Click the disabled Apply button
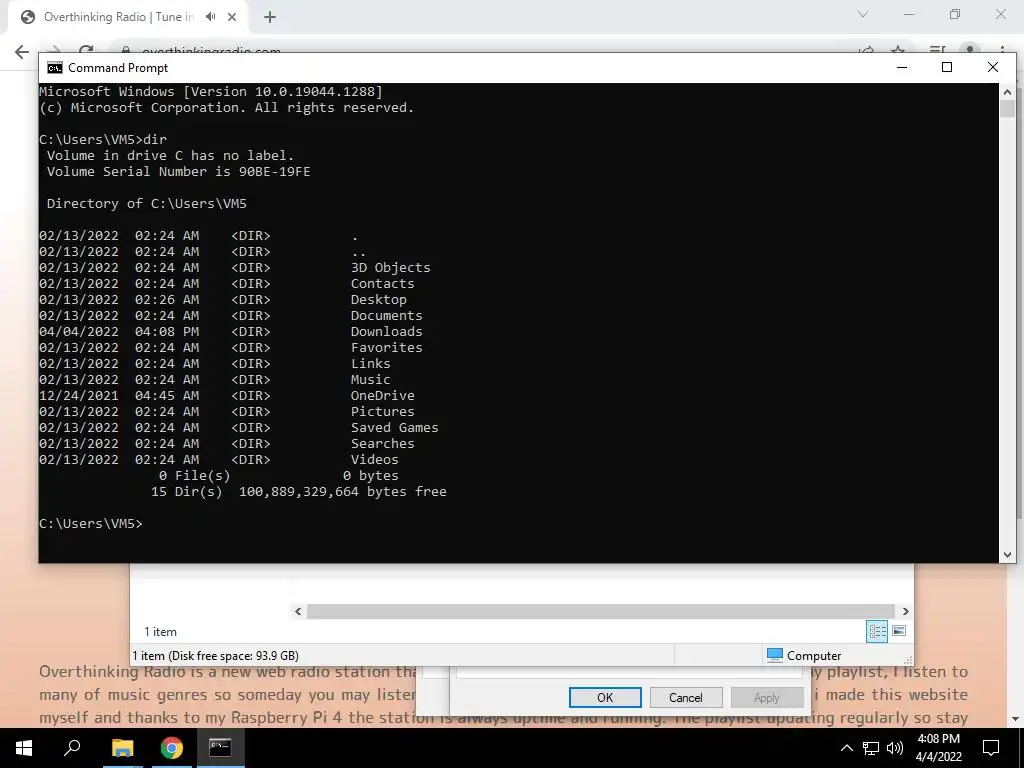This screenshot has height=768, width=1024. tap(767, 697)
